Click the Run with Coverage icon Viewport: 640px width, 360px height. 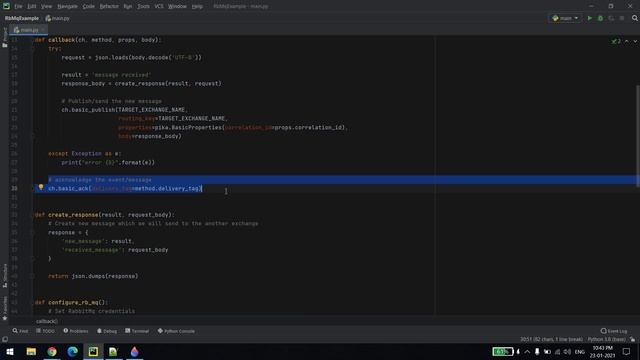[x=611, y=18]
